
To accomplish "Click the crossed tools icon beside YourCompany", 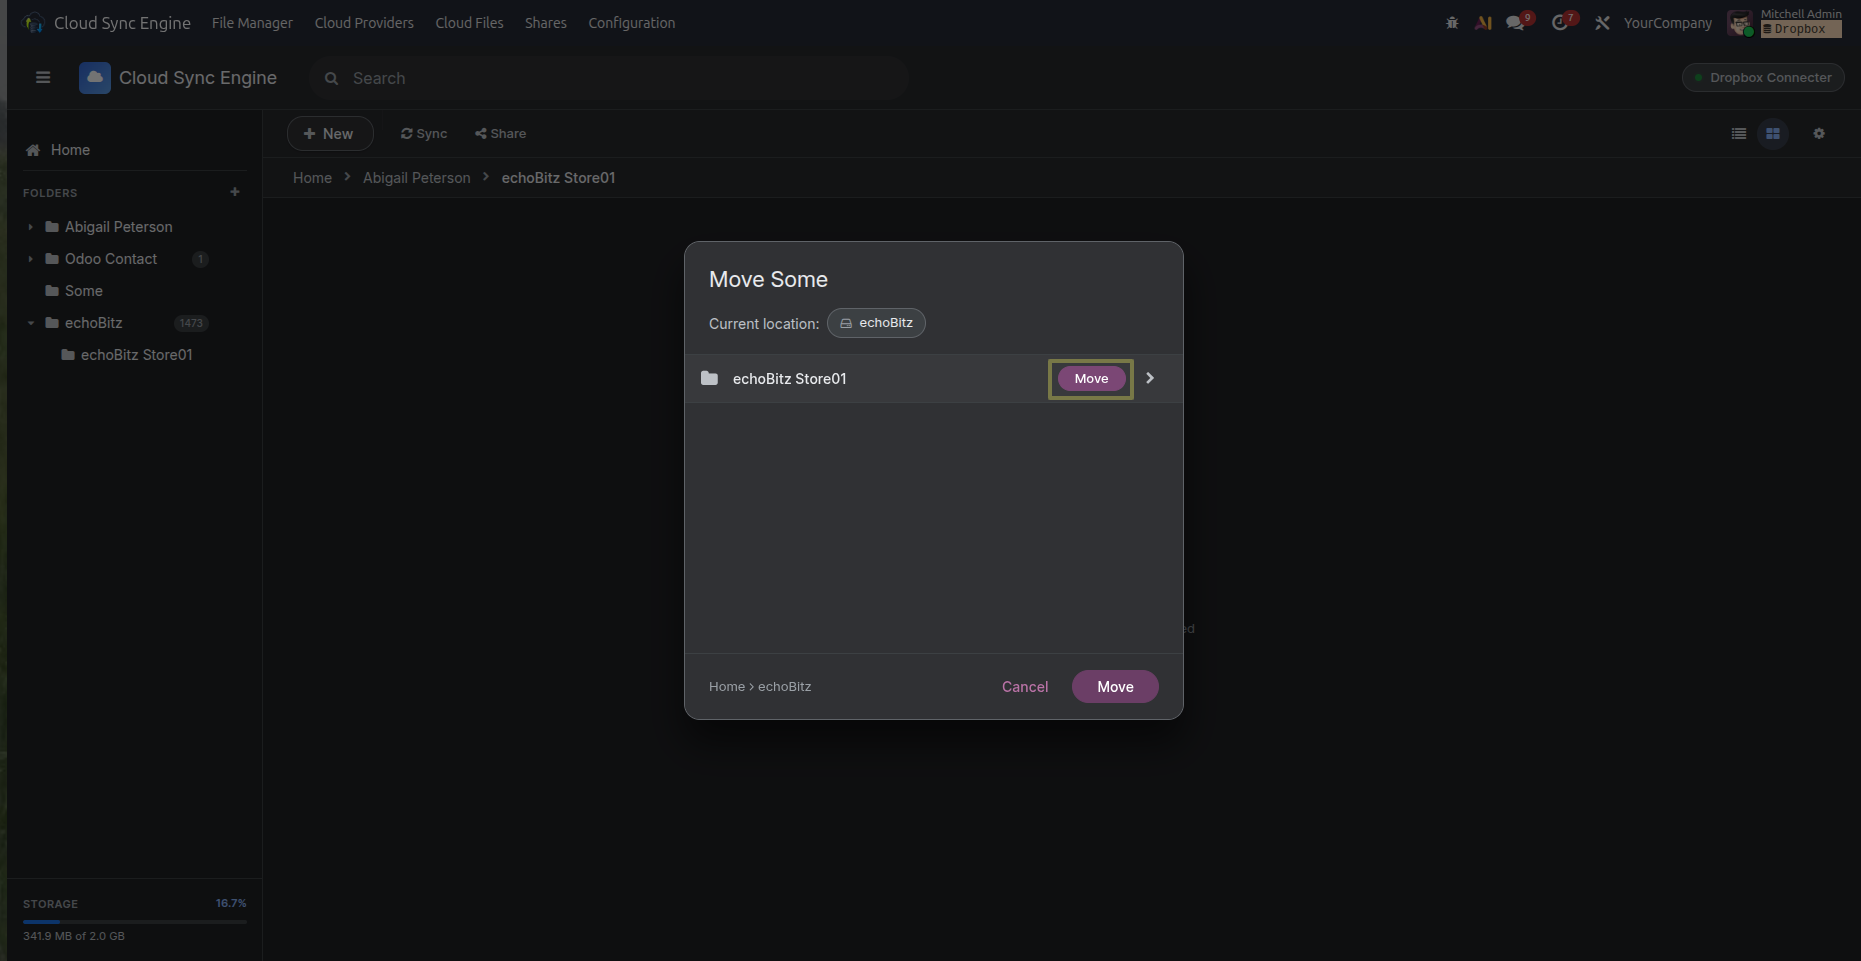I will (1602, 23).
